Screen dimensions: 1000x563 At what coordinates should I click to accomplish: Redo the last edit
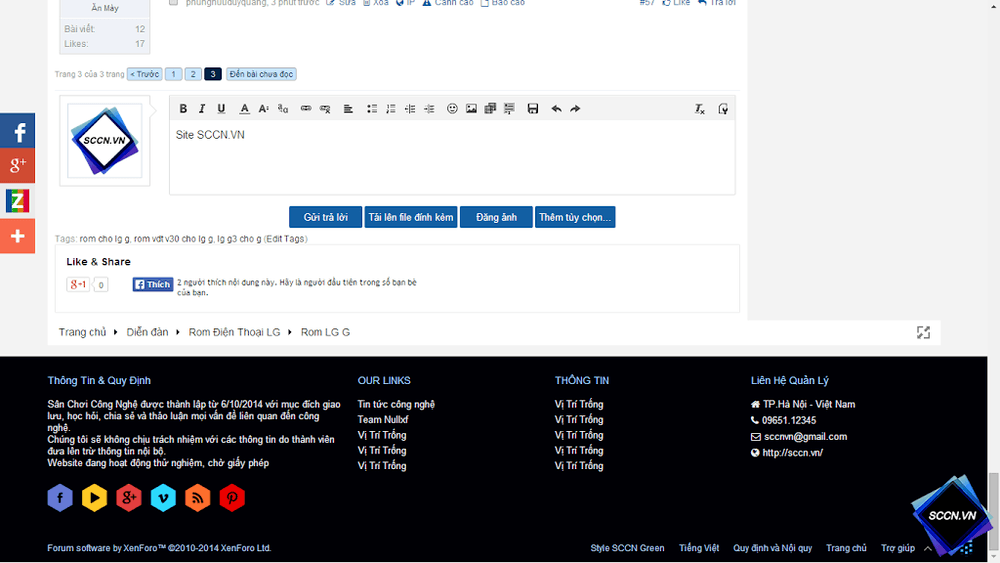point(575,109)
